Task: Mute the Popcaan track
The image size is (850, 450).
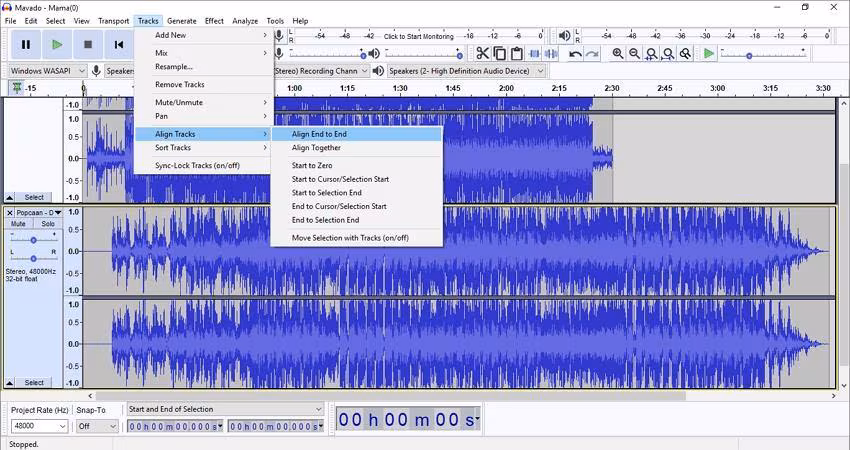Action: pyautogui.click(x=18, y=223)
